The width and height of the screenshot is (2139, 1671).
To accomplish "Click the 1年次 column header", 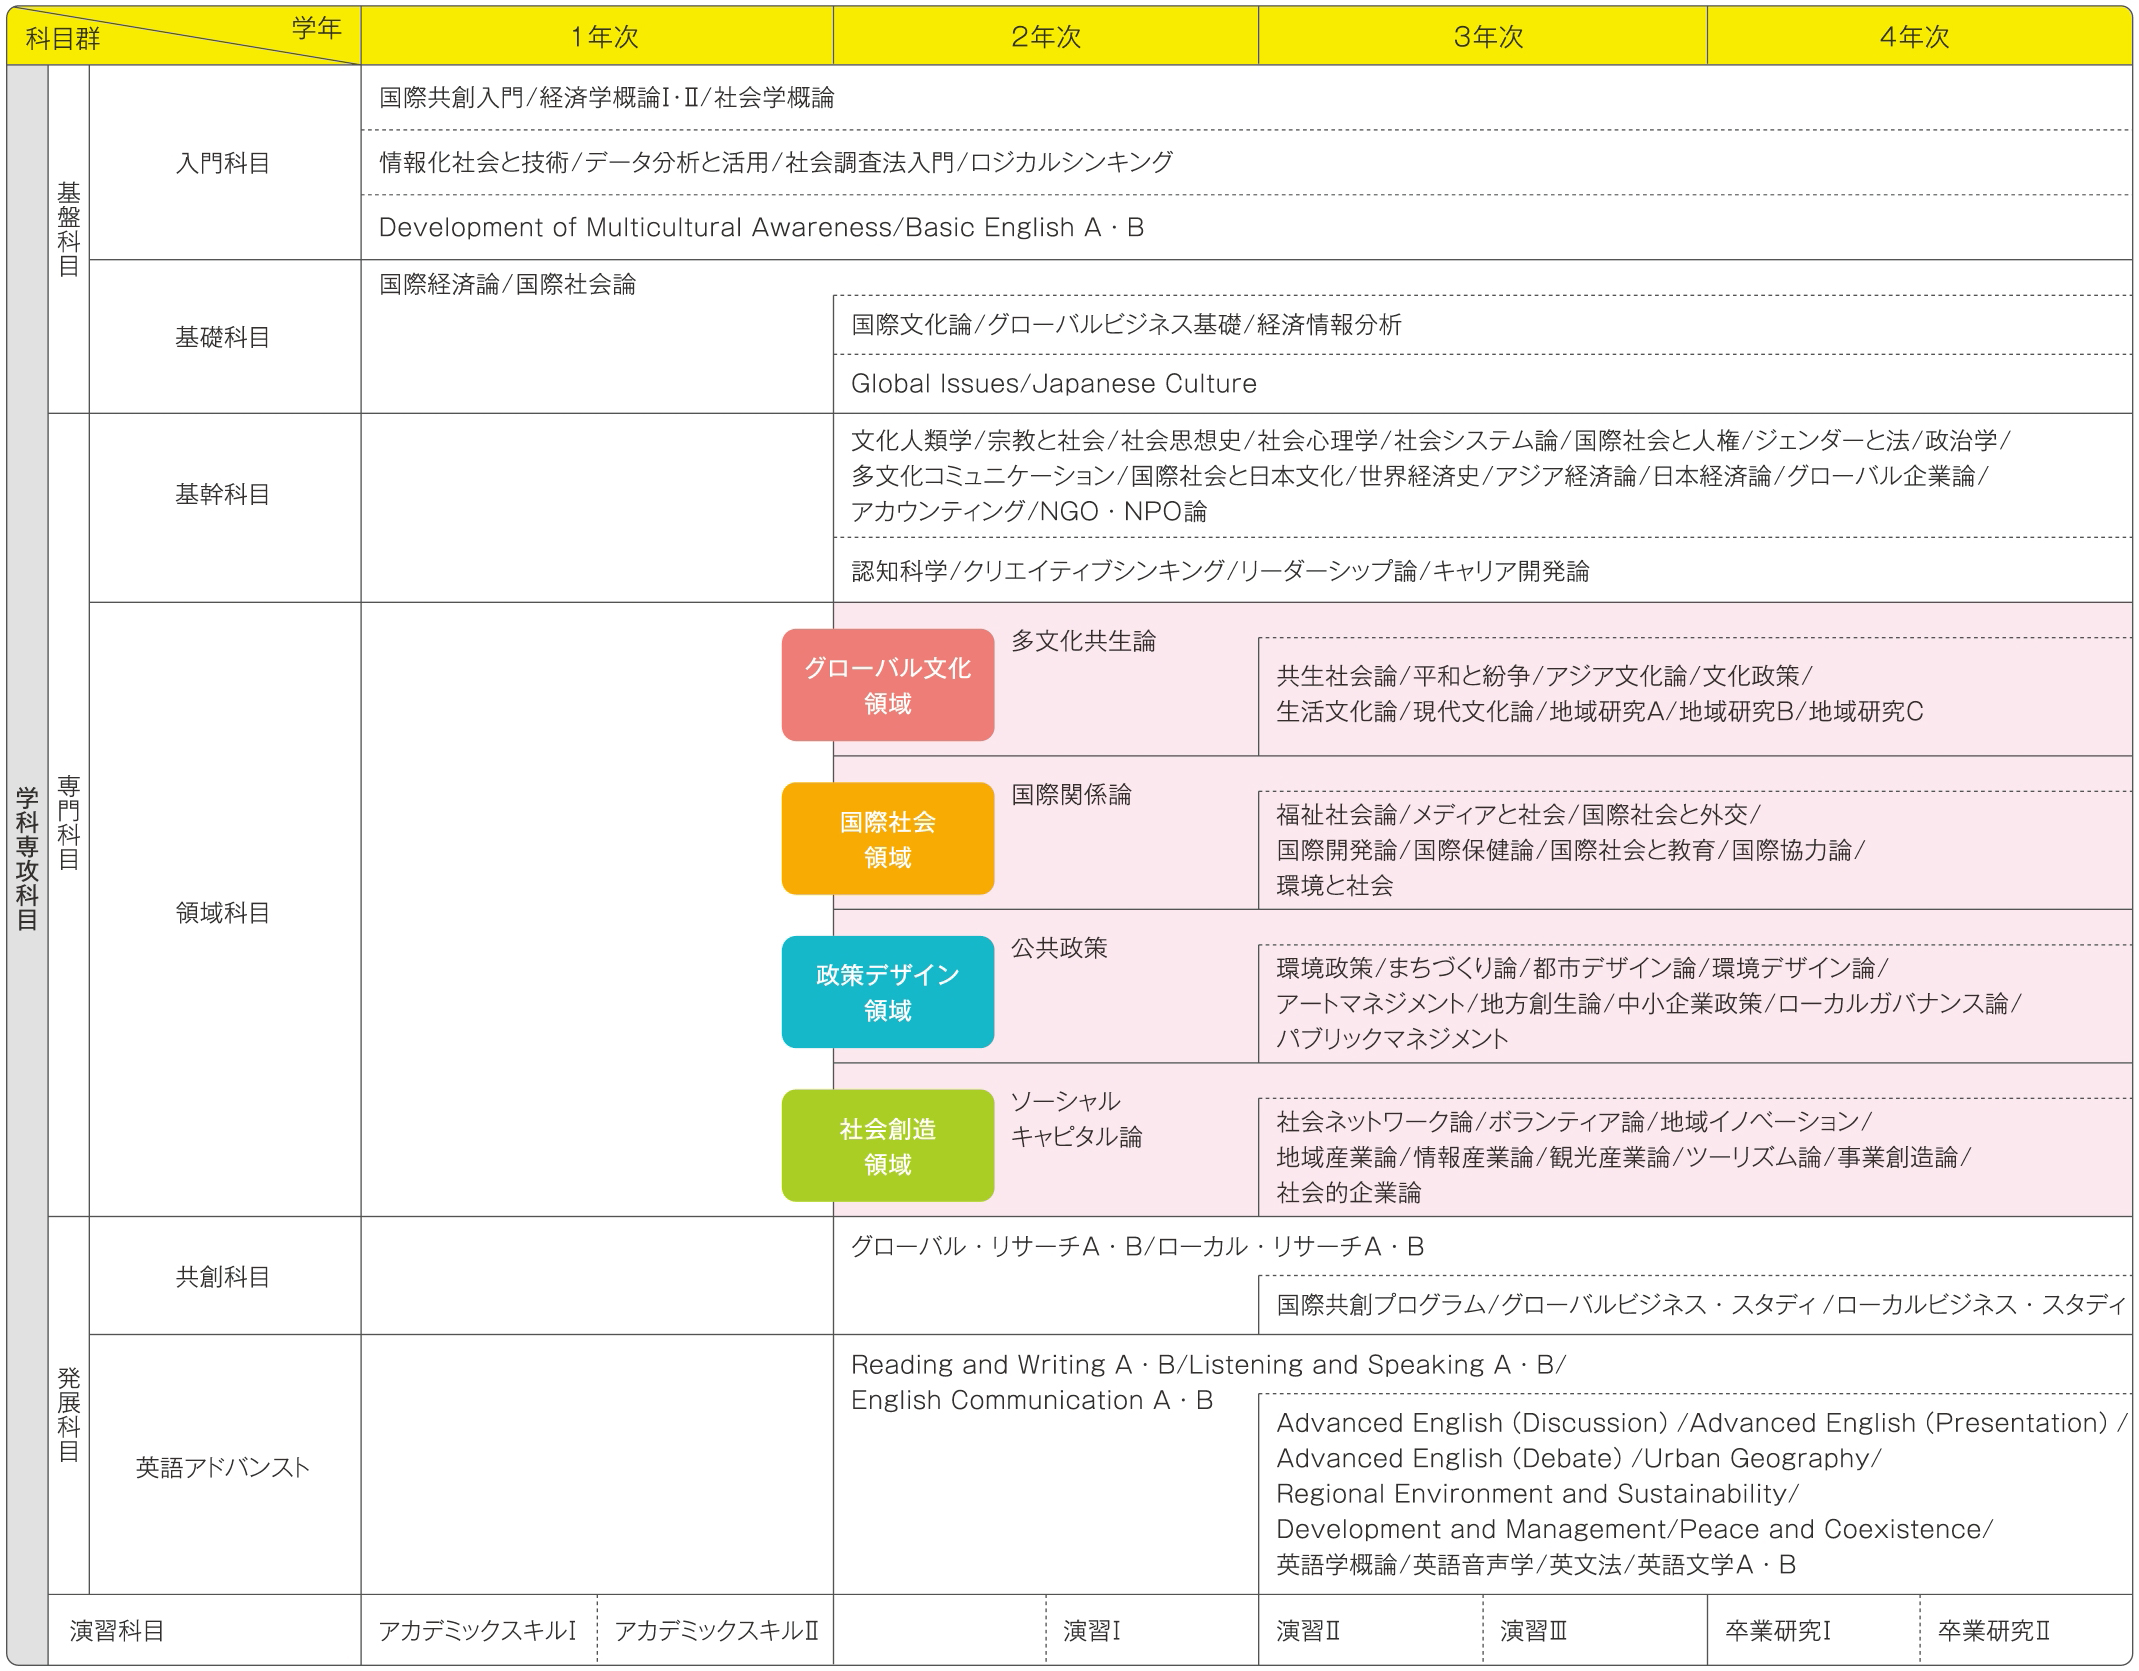I will tap(597, 37).
